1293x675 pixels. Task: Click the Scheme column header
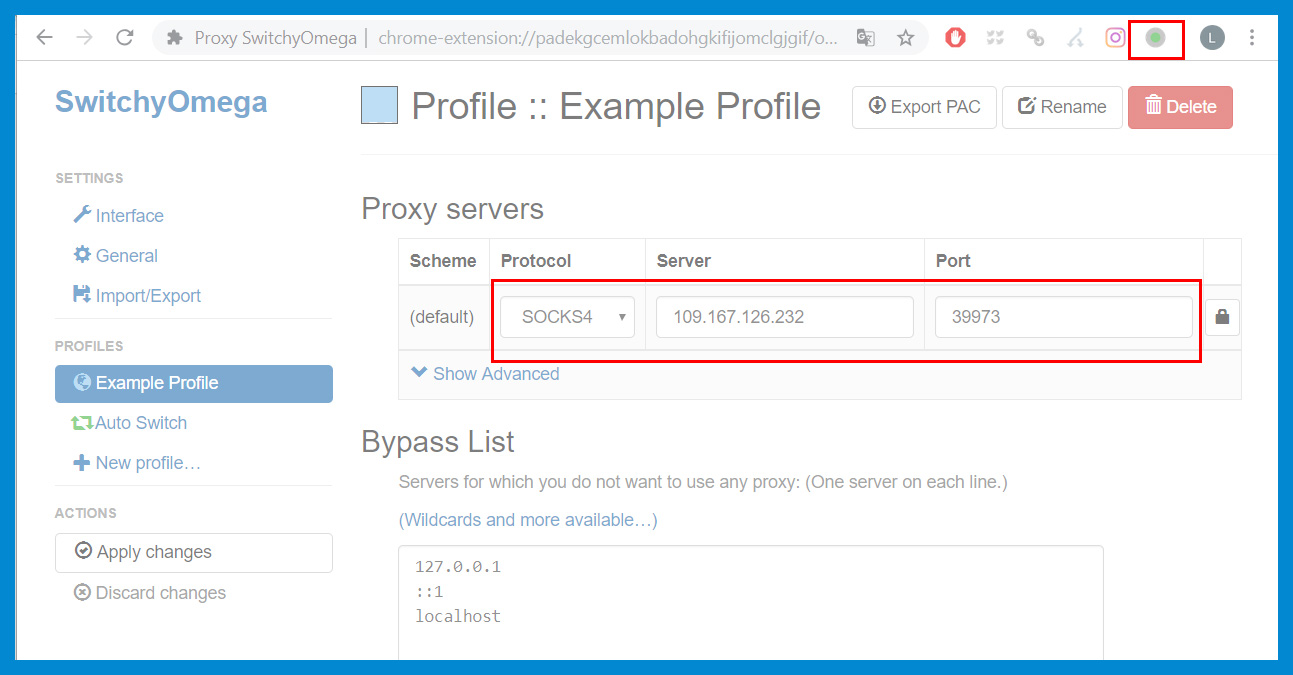pyautogui.click(x=443, y=261)
